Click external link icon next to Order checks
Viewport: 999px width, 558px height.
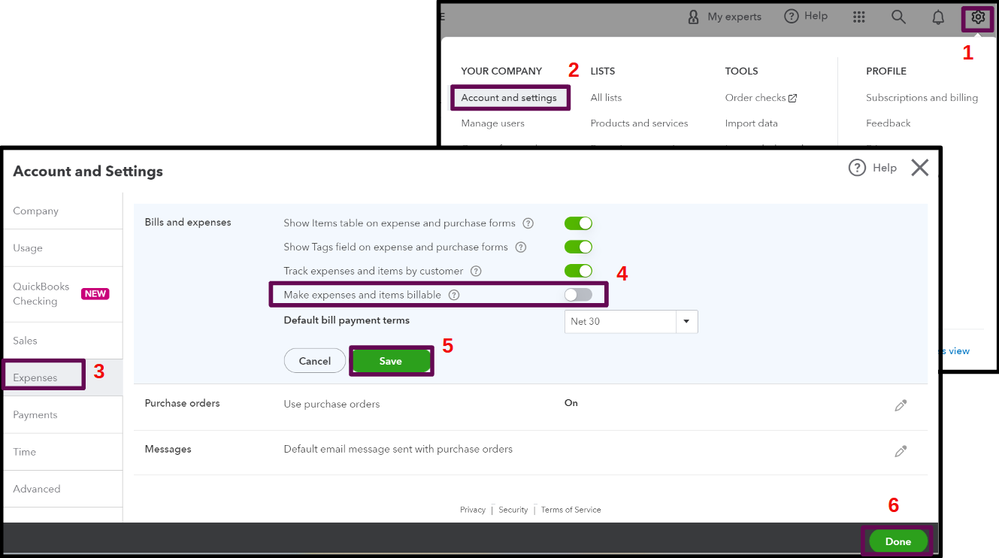click(793, 98)
